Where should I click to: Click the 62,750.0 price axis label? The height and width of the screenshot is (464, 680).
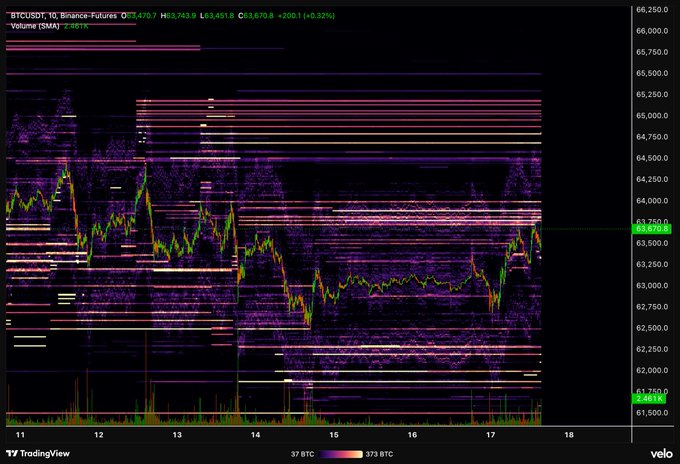pyautogui.click(x=652, y=307)
